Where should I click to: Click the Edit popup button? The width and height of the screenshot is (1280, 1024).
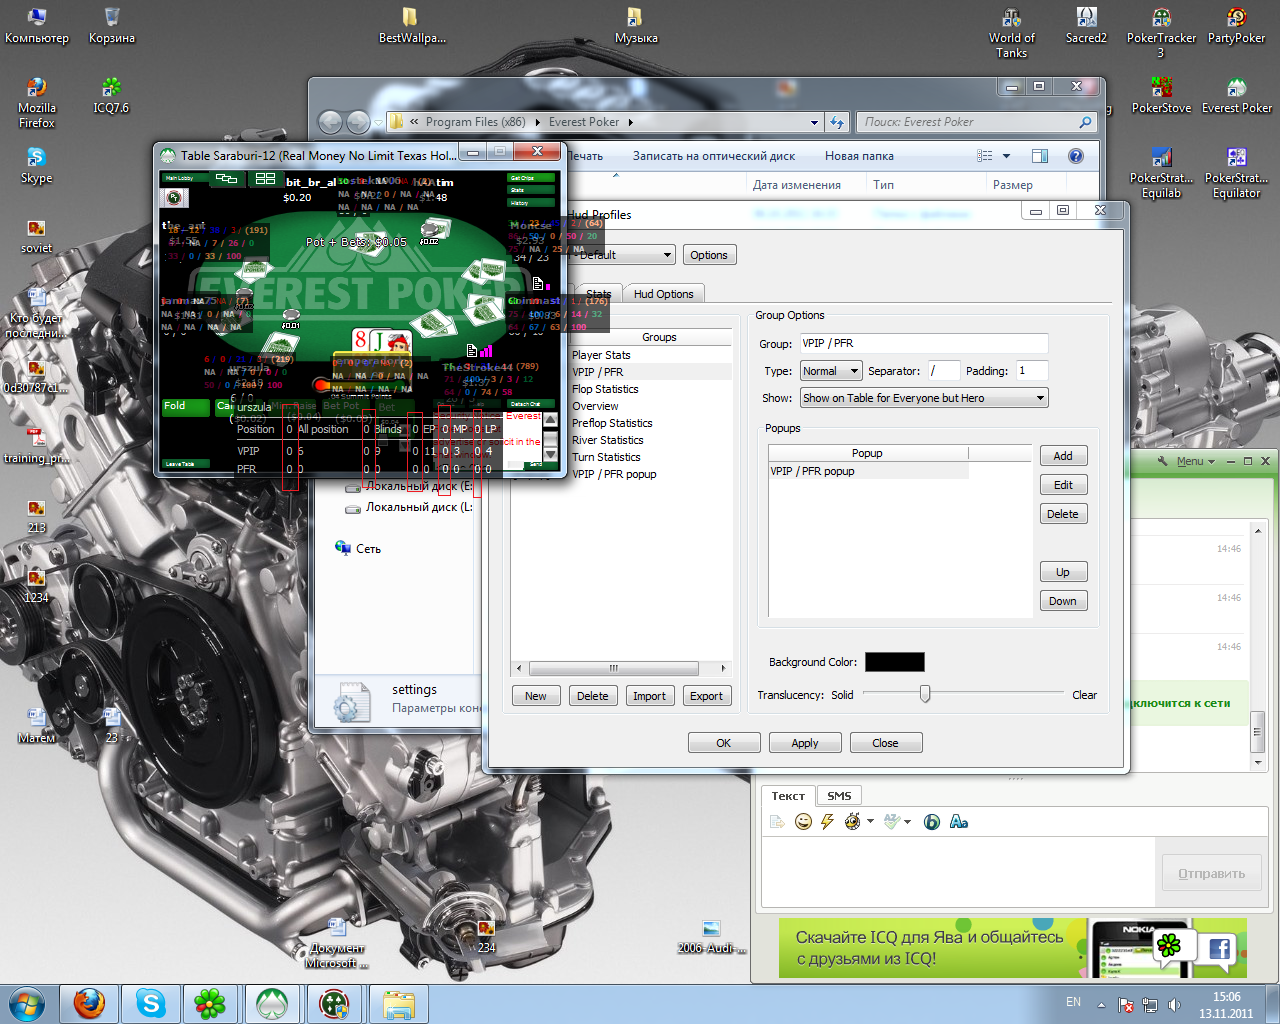(x=1062, y=485)
